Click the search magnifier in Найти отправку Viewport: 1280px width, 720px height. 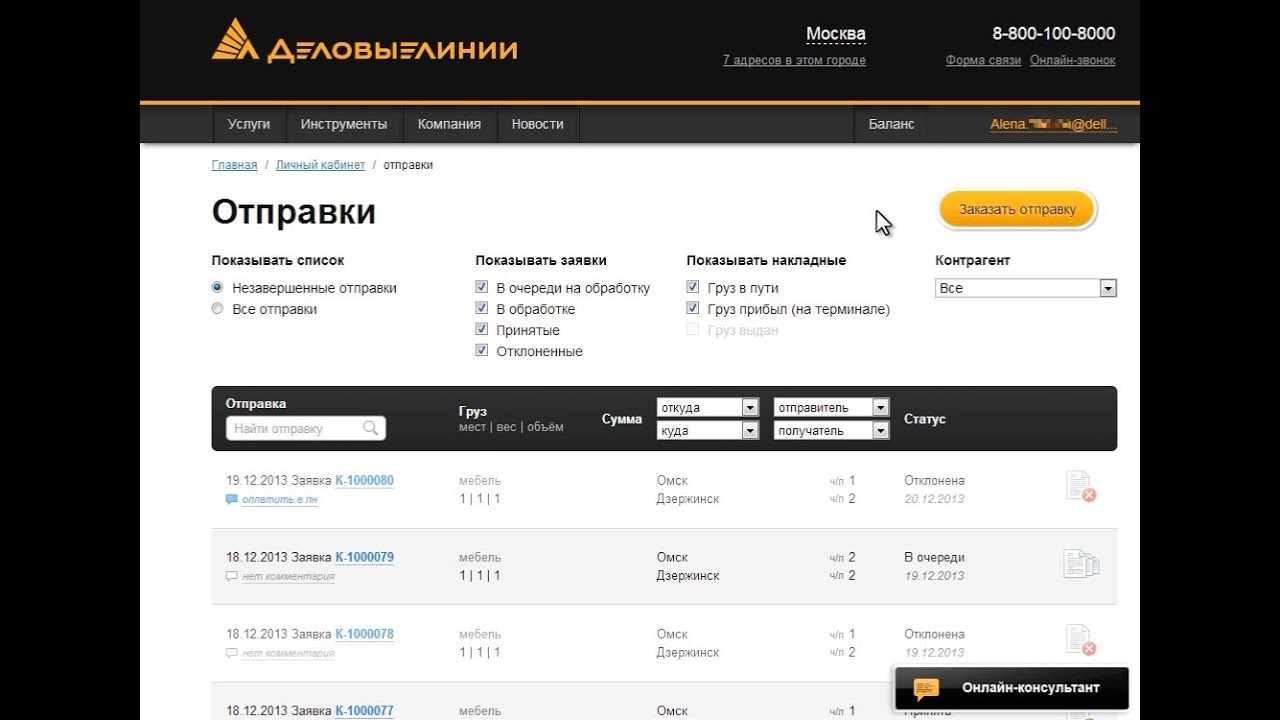pos(371,428)
